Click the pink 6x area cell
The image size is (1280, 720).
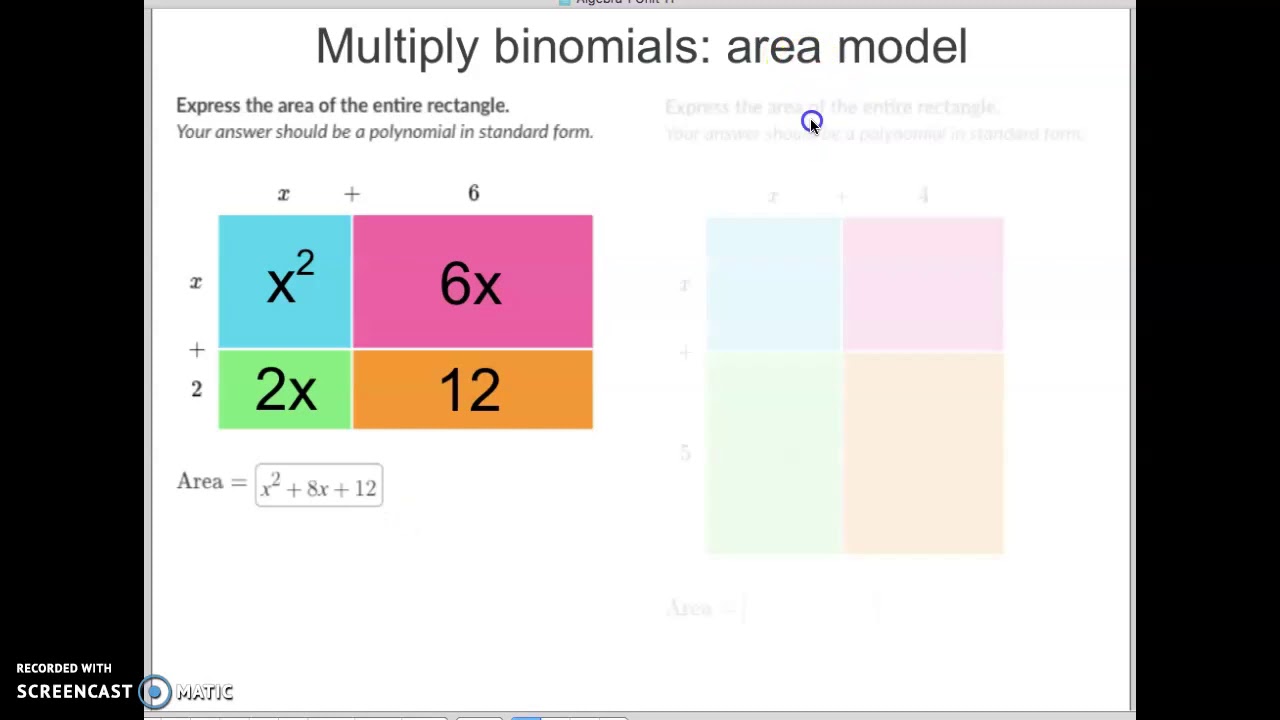pos(472,281)
